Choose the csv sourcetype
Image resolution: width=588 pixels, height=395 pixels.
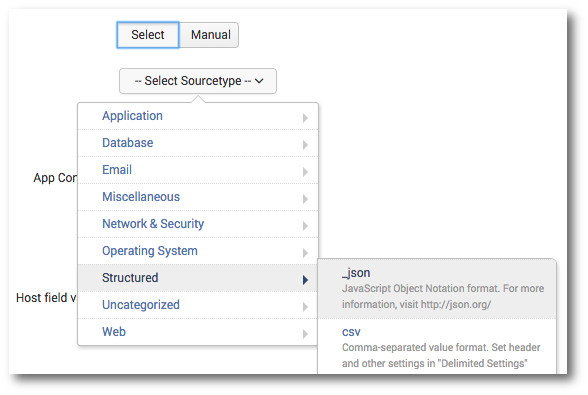[x=437, y=347]
